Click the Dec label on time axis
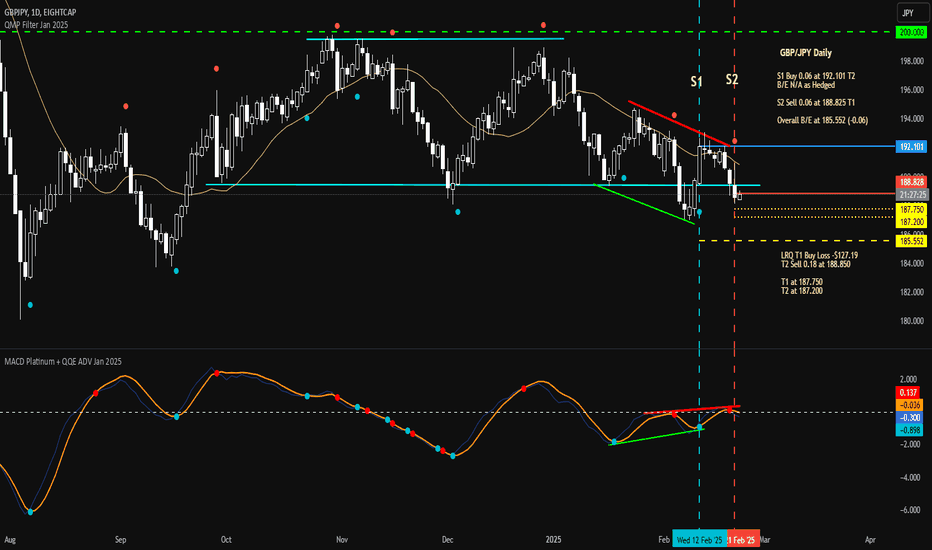The image size is (932, 550). (x=448, y=540)
